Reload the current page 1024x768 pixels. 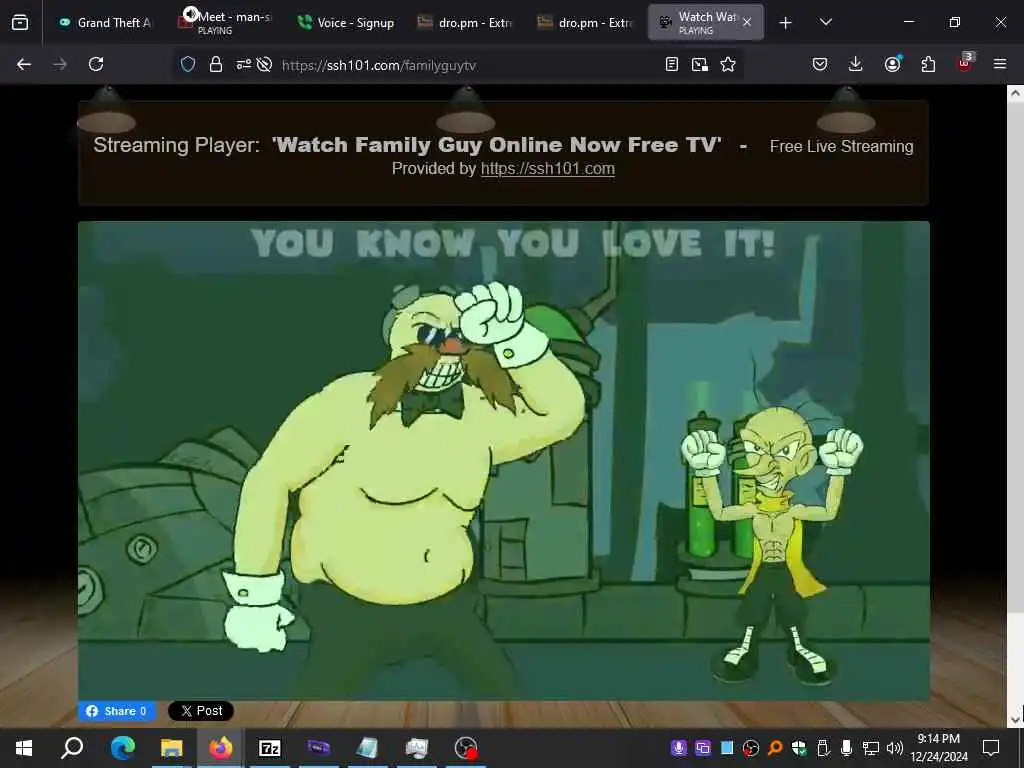click(96, 64)
